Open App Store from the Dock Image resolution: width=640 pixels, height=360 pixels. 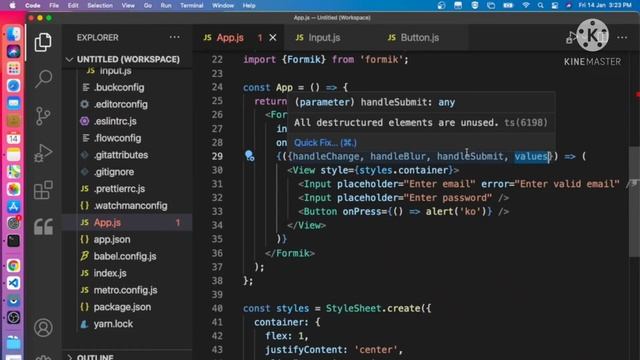coord(13,206)
